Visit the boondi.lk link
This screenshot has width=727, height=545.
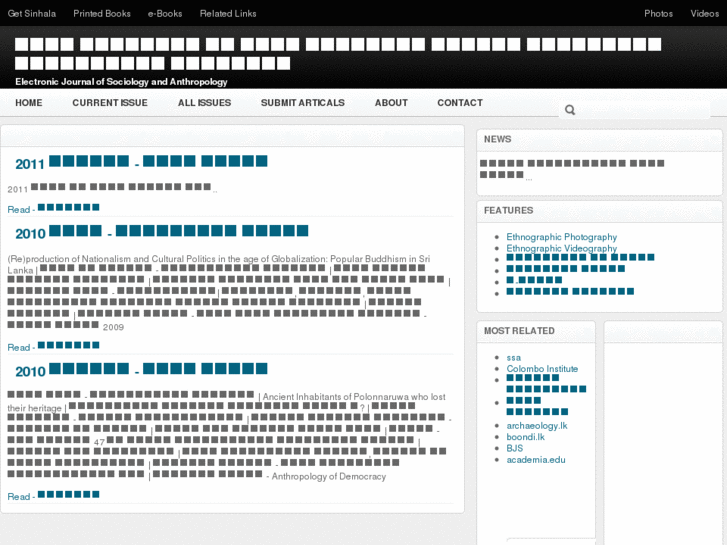tap(525, 436)
